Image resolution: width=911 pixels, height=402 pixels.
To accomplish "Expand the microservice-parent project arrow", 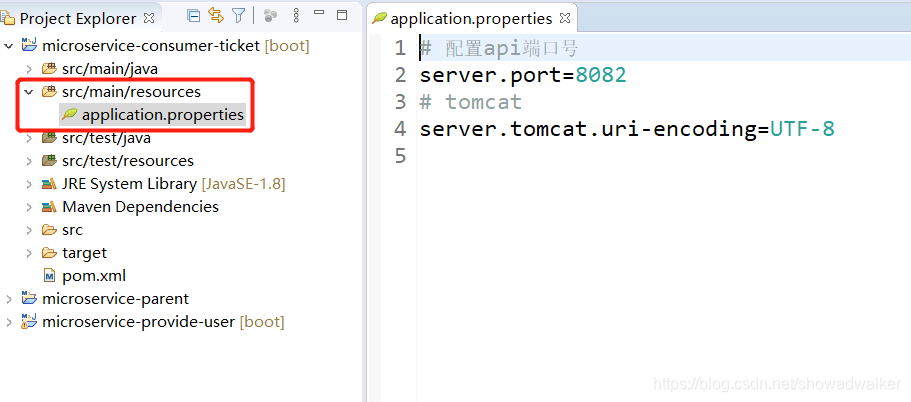I will click(9, 299).
